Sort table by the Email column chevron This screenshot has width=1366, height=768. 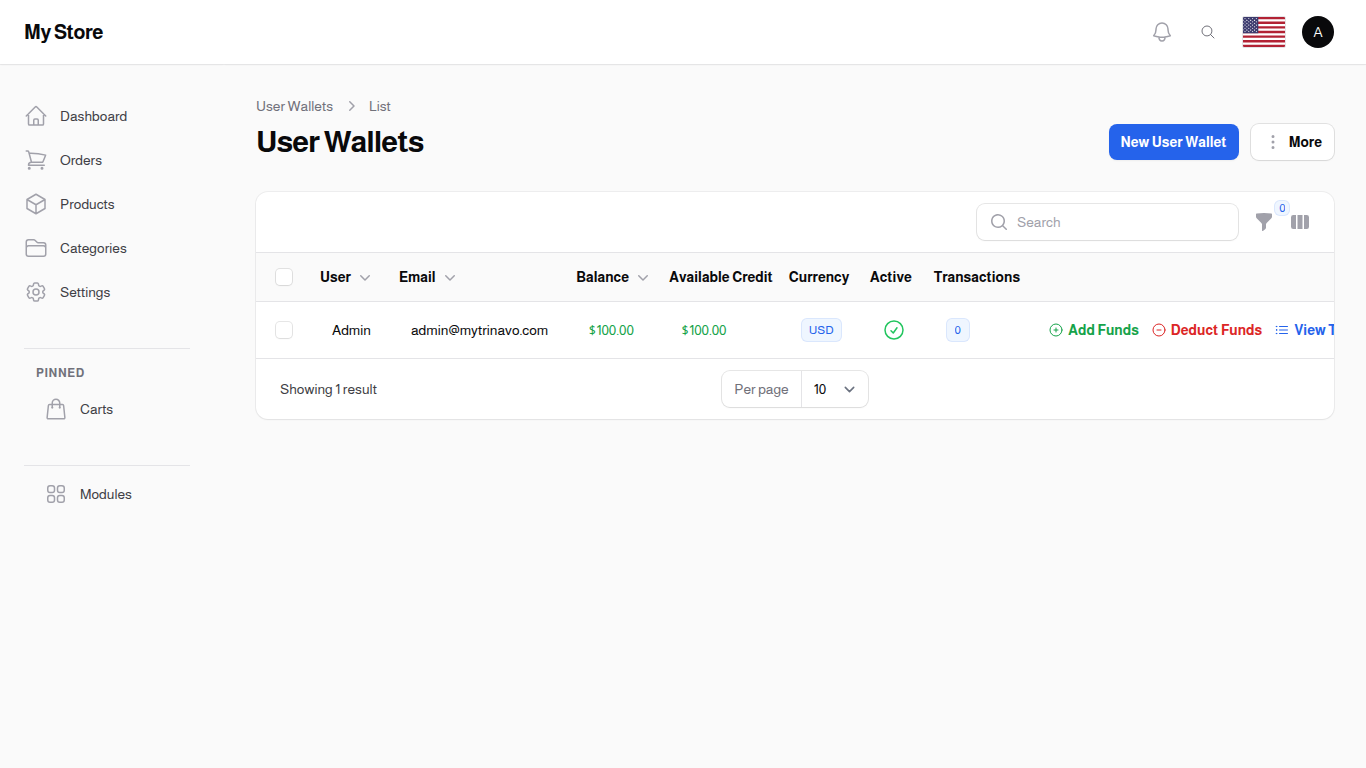pyautogui.click(x=450, y=277)
